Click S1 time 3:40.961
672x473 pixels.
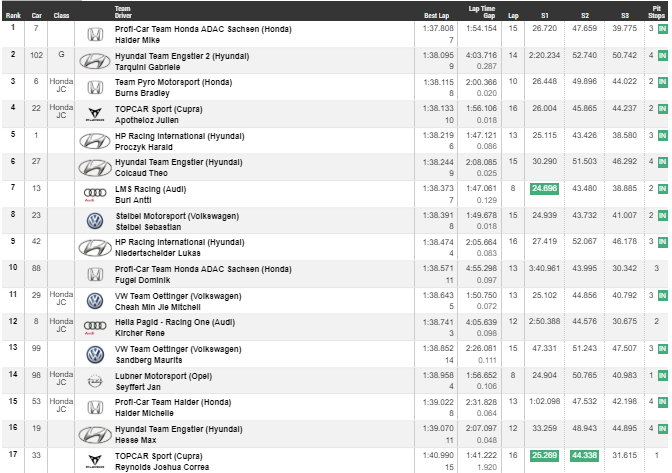pyautogui.click(x=544, y=268)
